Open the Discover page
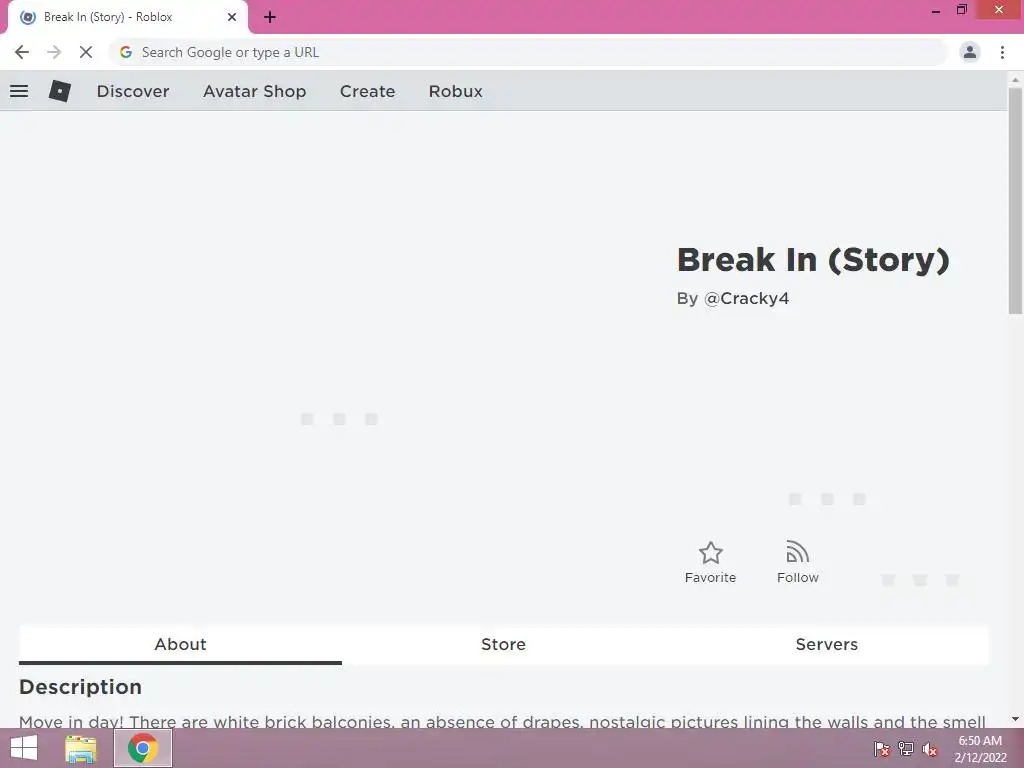This screenshot has width=1024, height=768. tap(133, 91)
